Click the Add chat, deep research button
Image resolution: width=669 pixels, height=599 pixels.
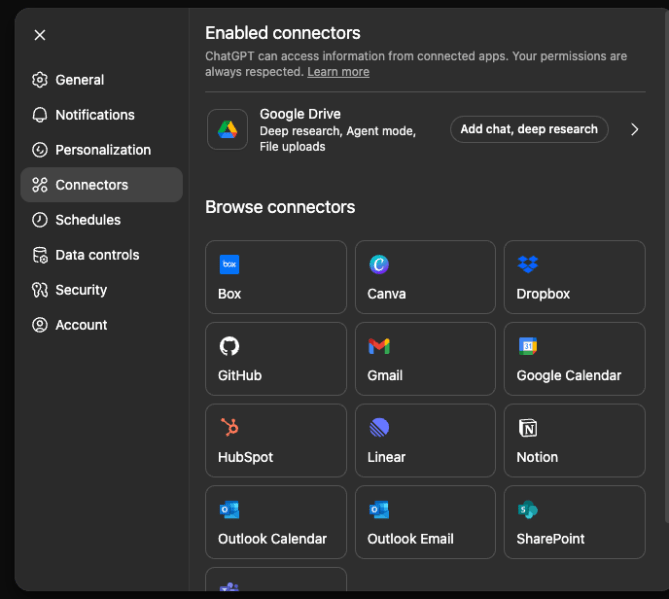click(529, 129)
